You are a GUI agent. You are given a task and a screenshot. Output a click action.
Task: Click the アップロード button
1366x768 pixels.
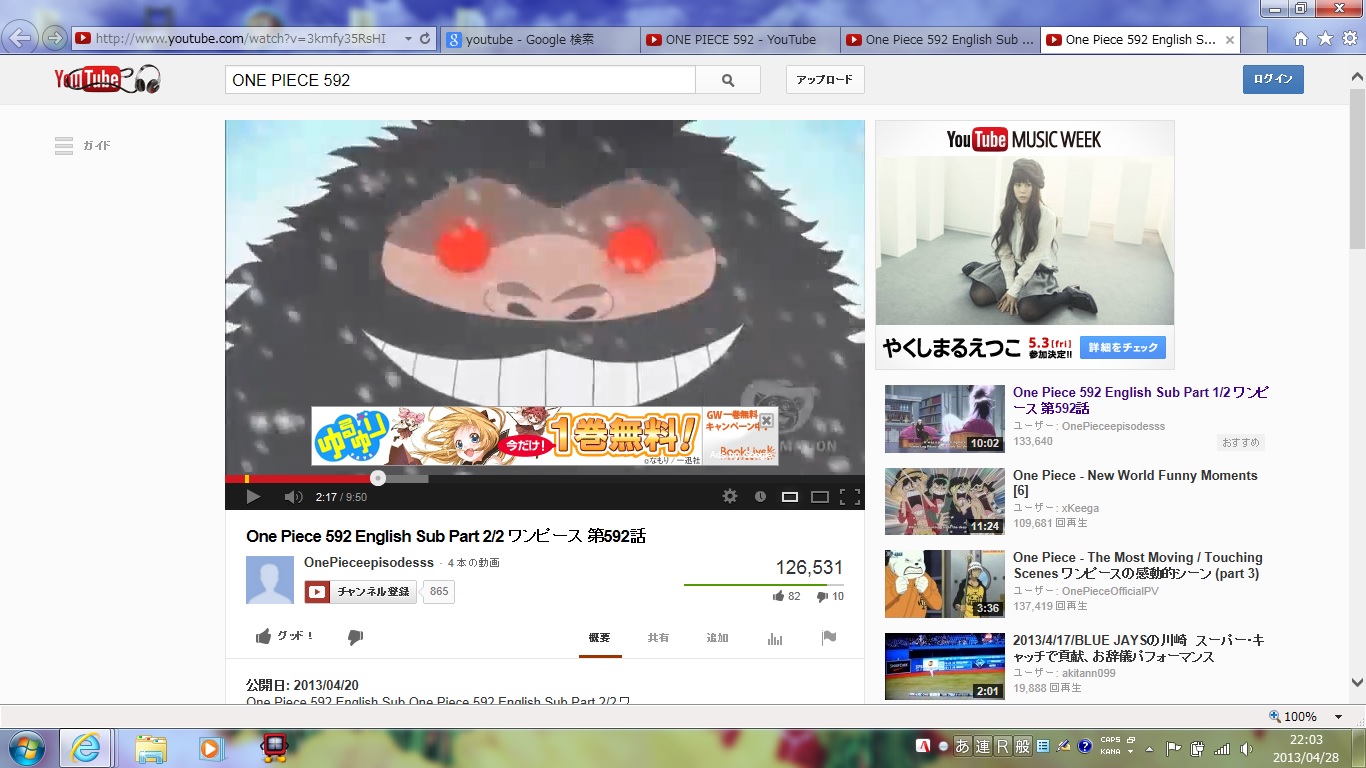coord(825,80)
